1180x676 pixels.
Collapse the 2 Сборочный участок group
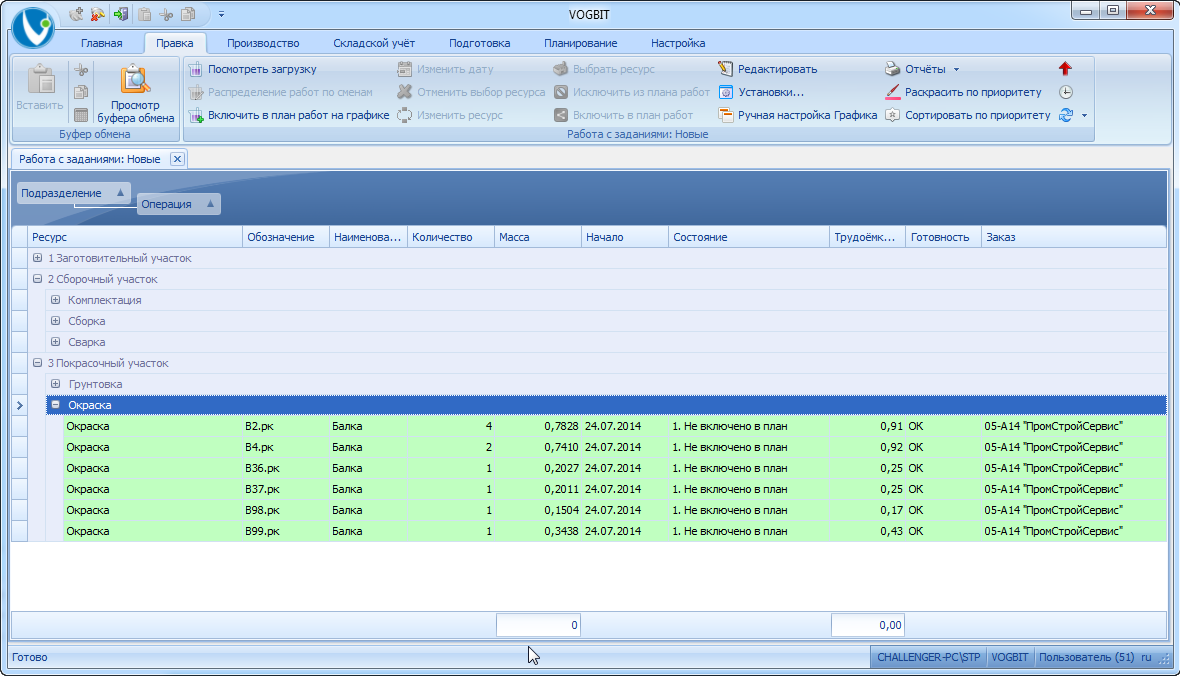pyautogui.click(x=37, y=279)
